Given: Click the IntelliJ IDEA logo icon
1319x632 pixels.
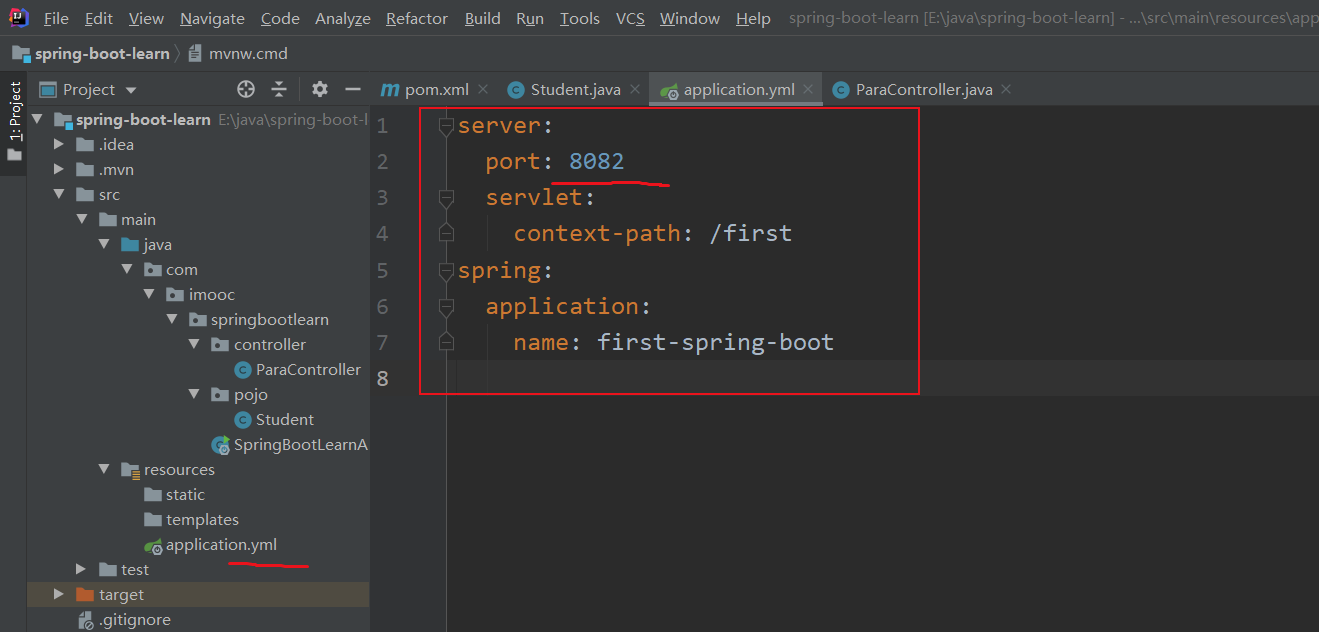Looking at the screenshot, I should [x=18, y=17].
